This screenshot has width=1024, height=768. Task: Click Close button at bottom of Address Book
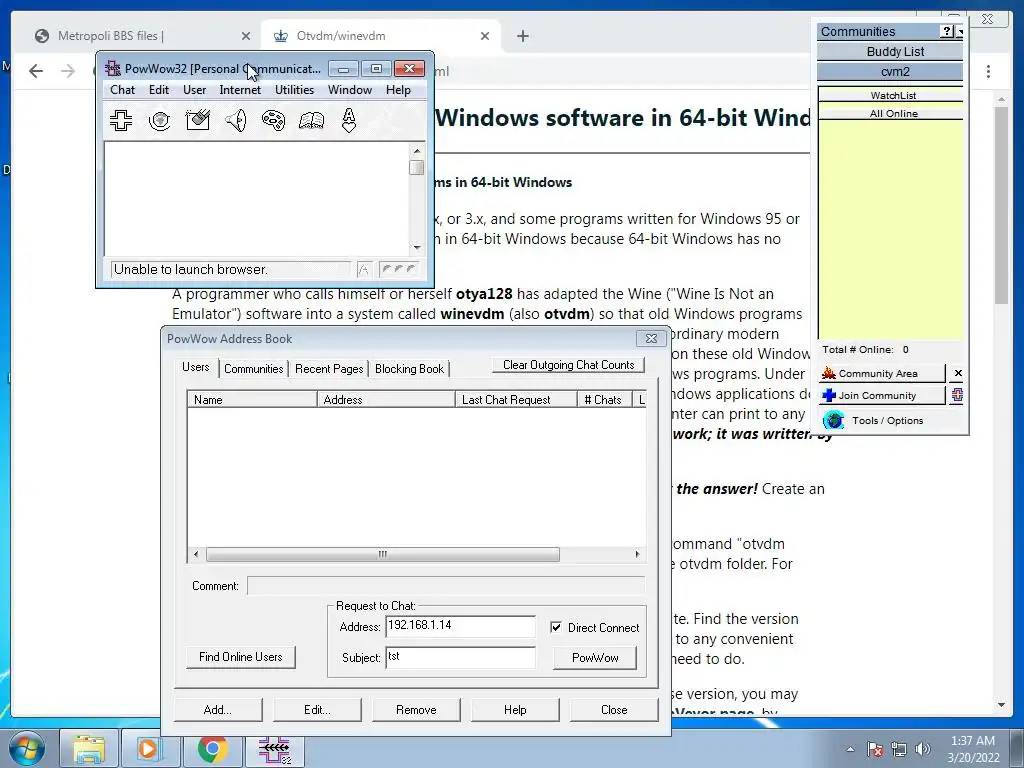point(614,710)
